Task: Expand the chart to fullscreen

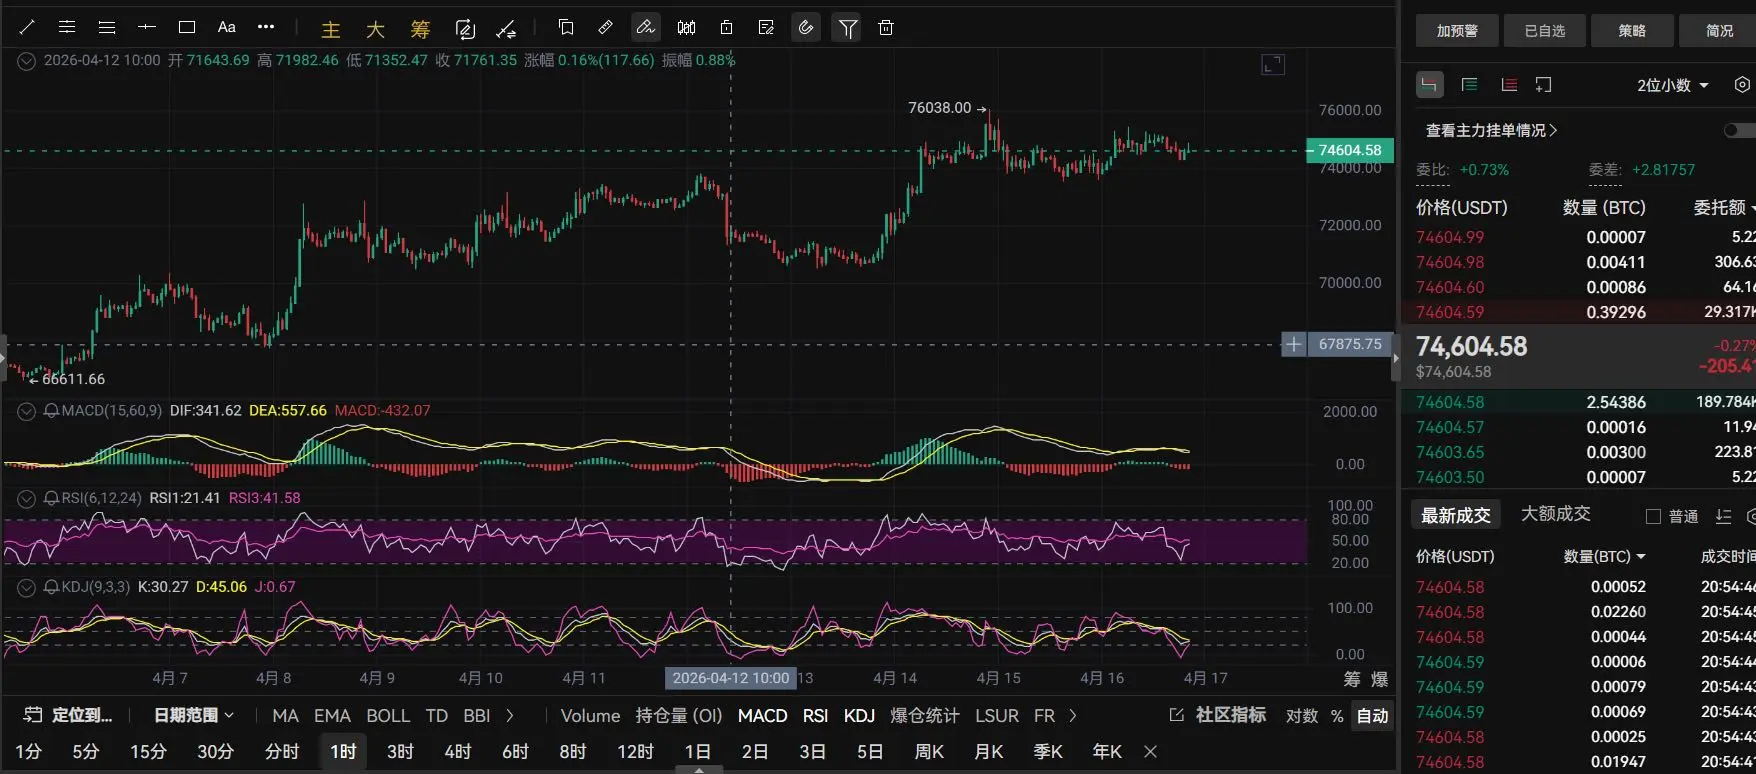Action: click(x=1272, y=65)
